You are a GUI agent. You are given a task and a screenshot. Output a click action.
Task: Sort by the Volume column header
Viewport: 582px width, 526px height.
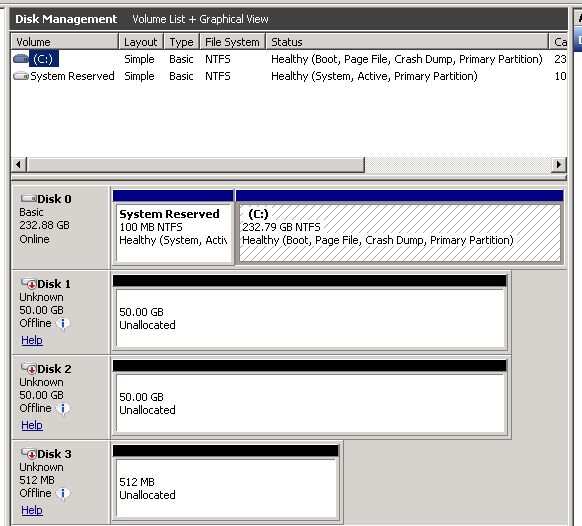pyautogui.click(x=65, y=42)
